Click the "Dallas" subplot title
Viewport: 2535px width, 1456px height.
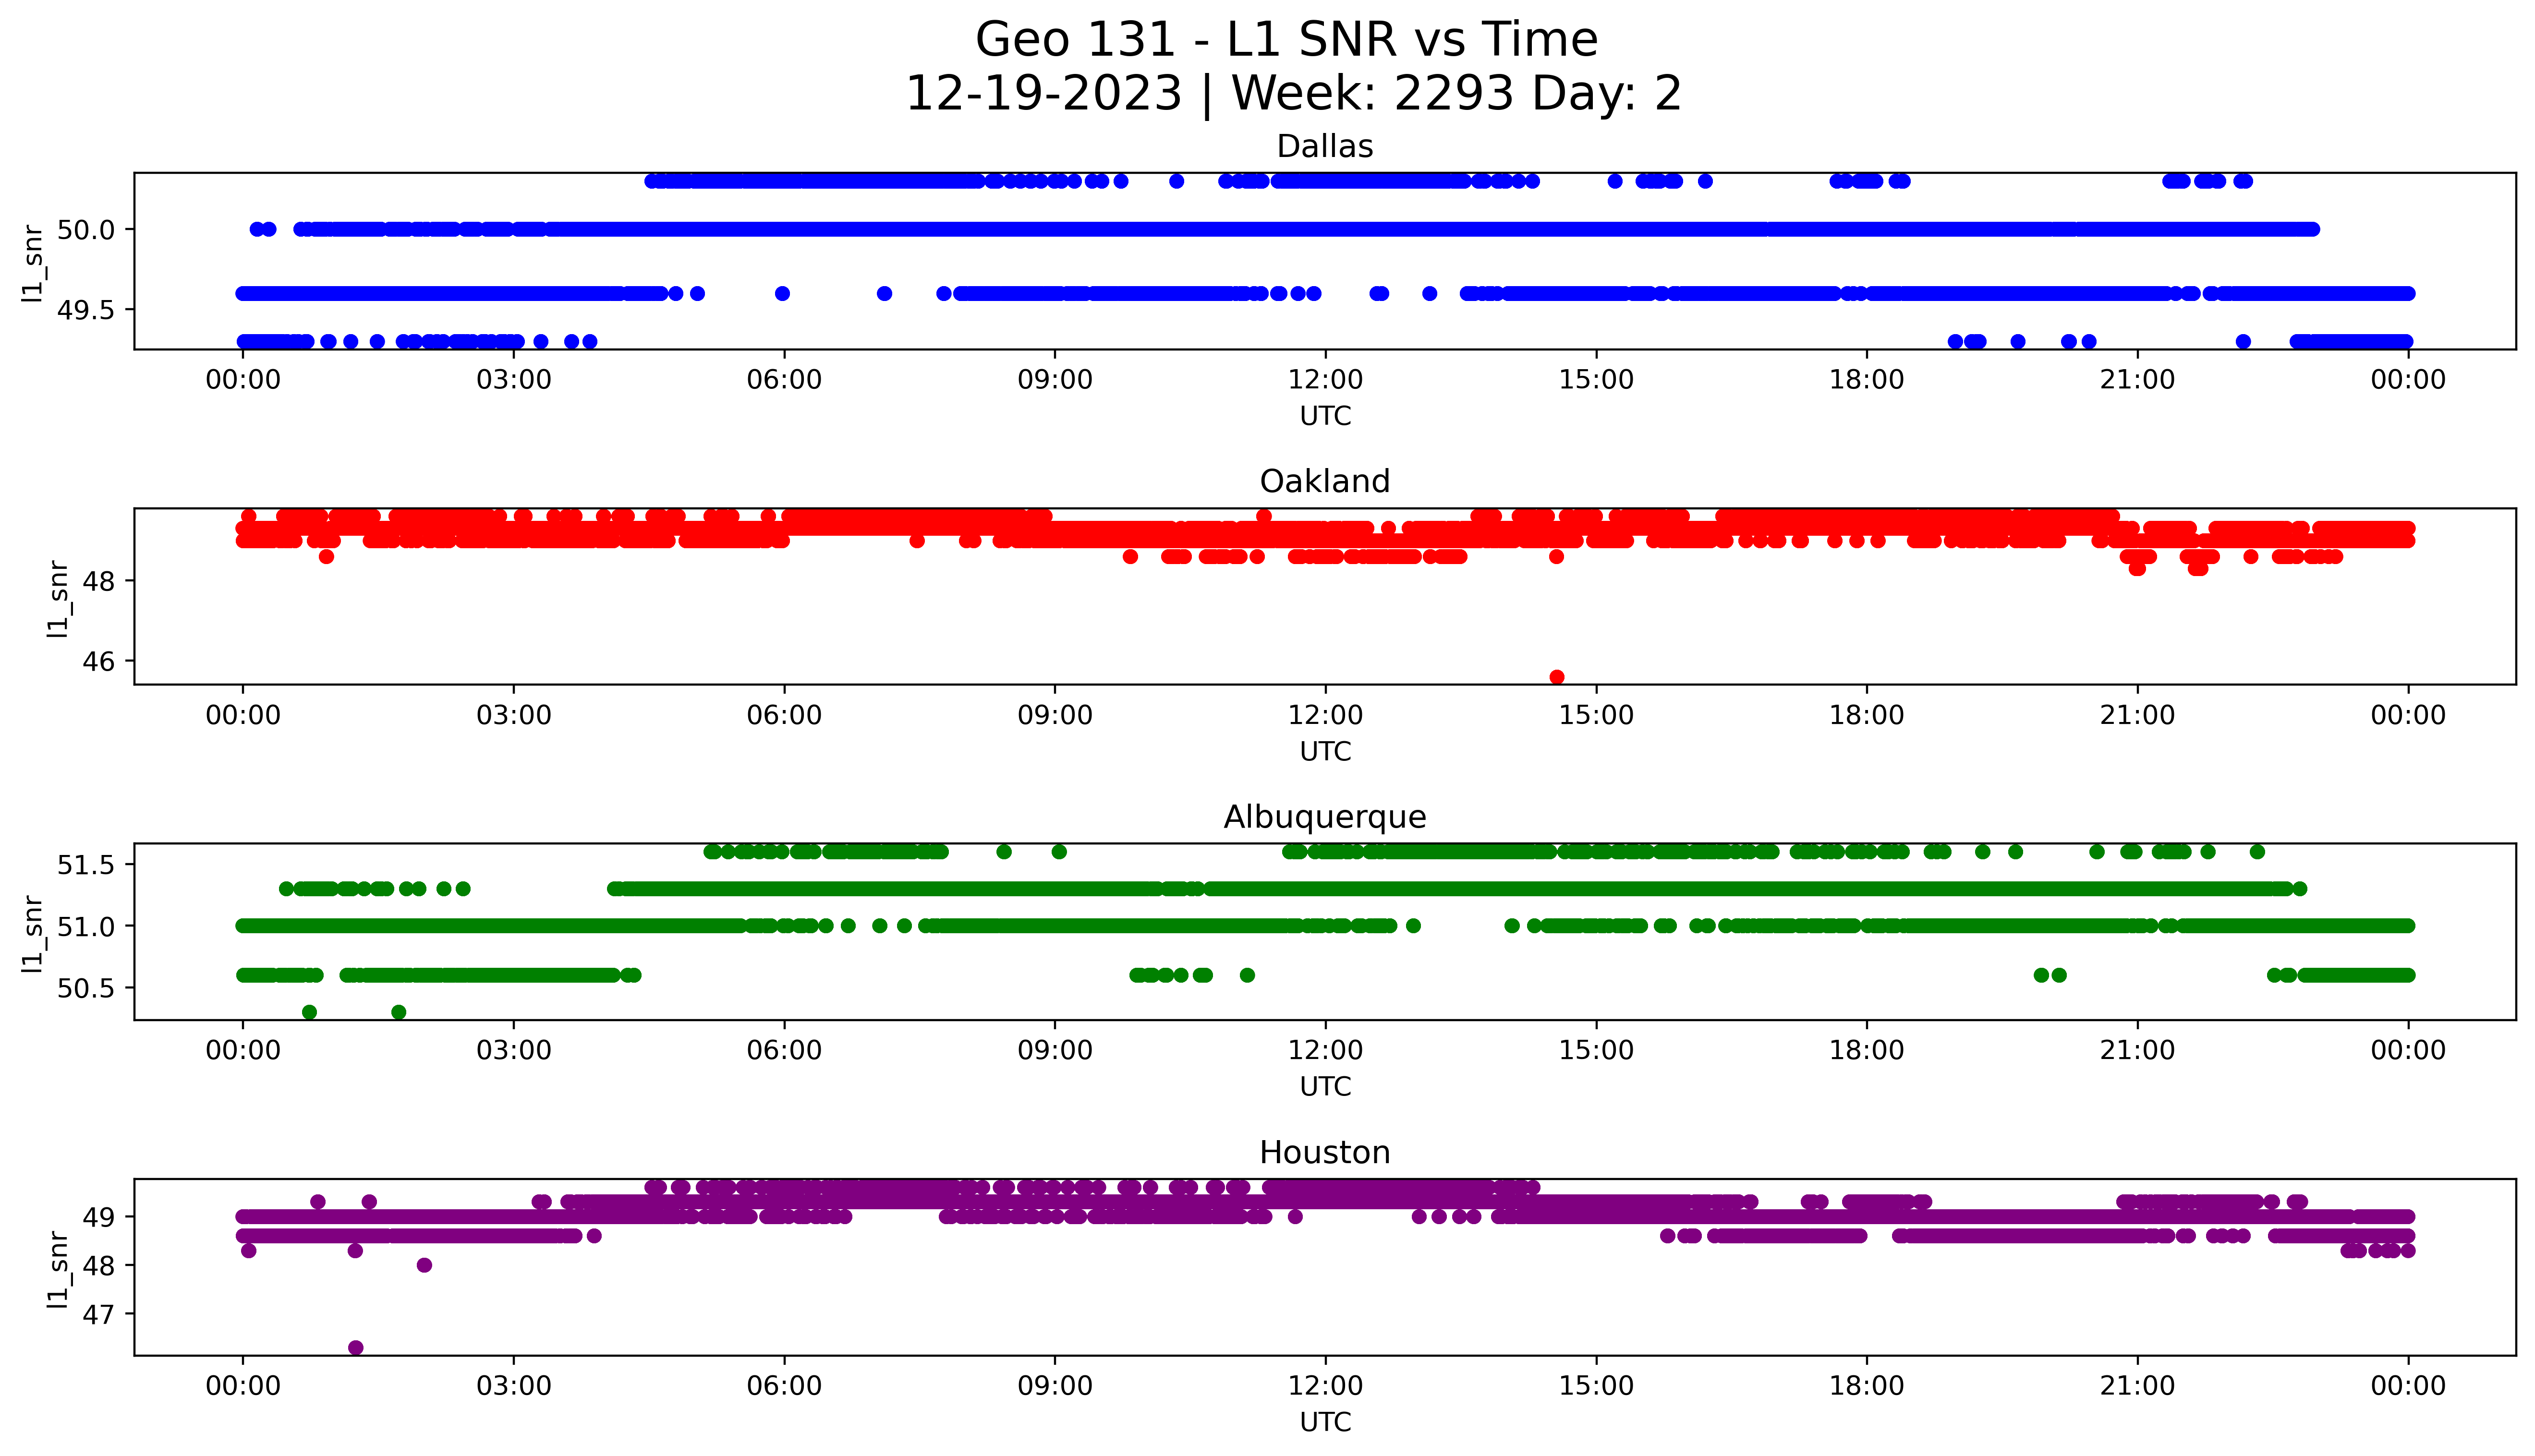click(1325, 147)
